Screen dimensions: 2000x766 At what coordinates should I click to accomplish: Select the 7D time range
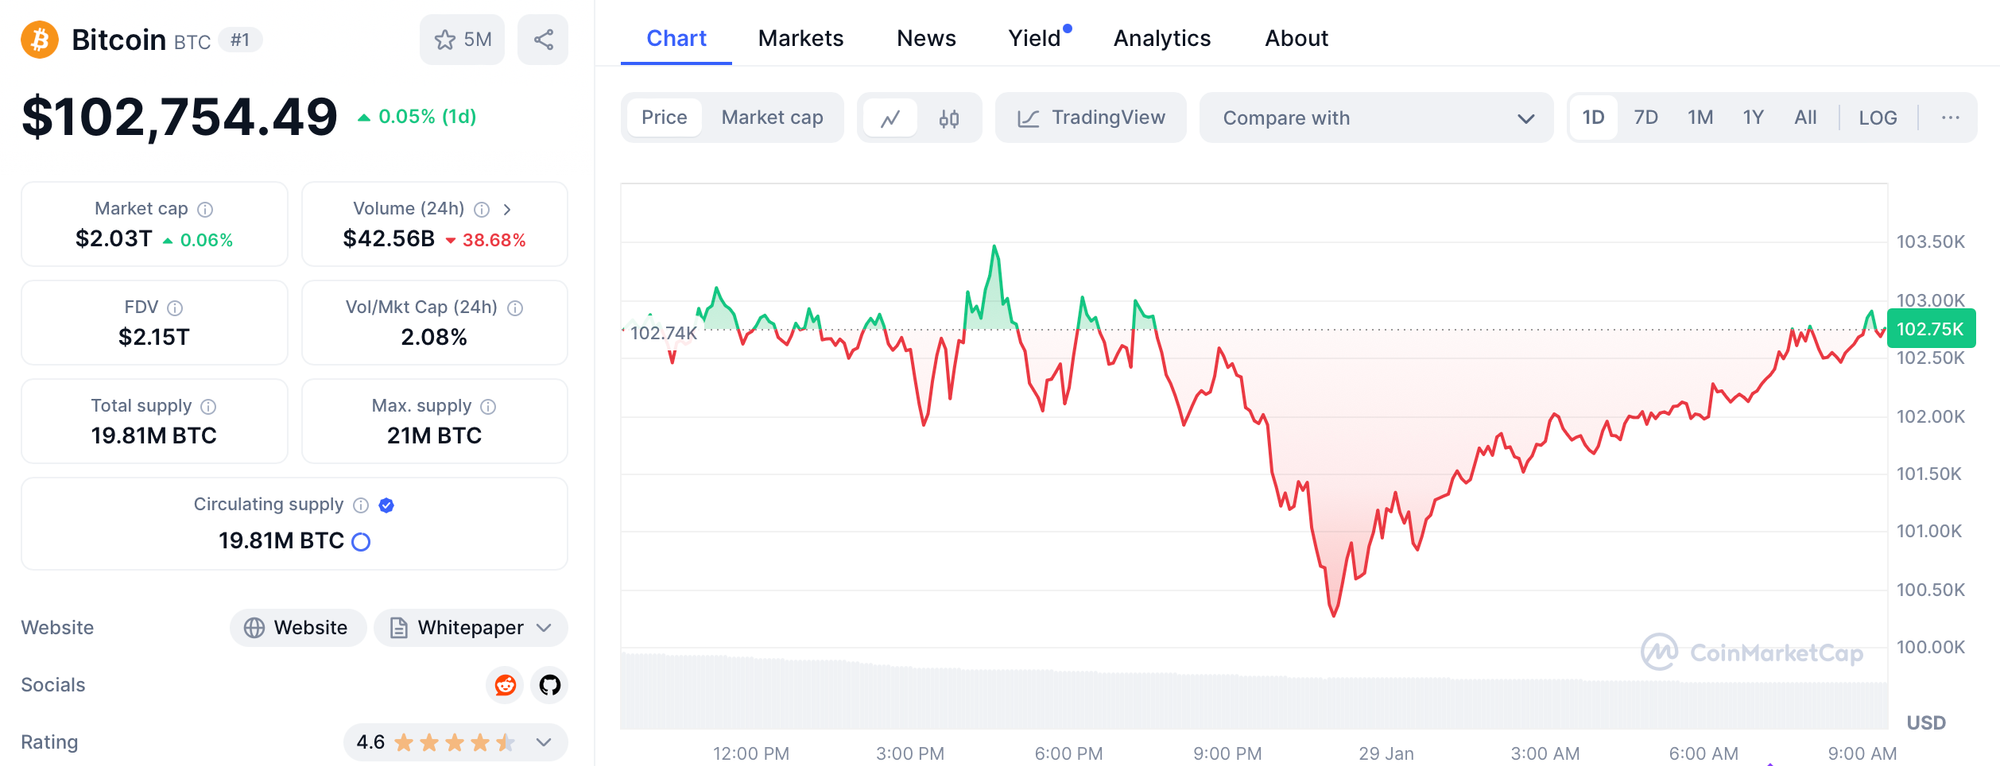[x=1645, y=118]
